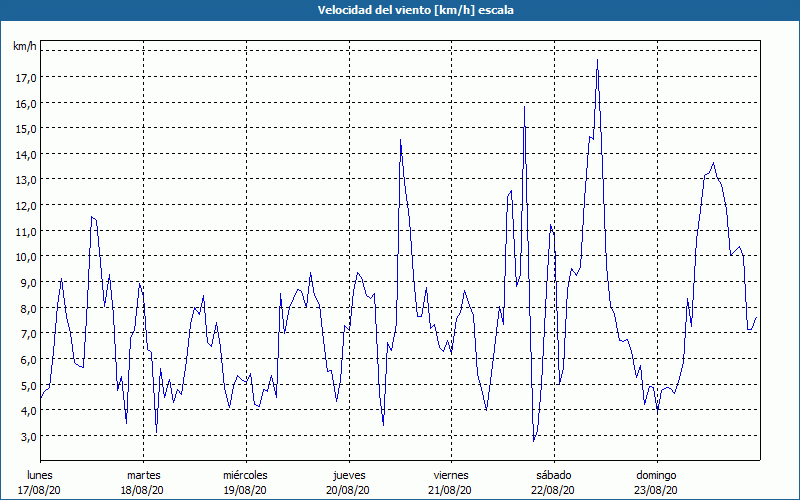Click the 5,0 y-axis value

pyautogui.click(x=28, y=385)
